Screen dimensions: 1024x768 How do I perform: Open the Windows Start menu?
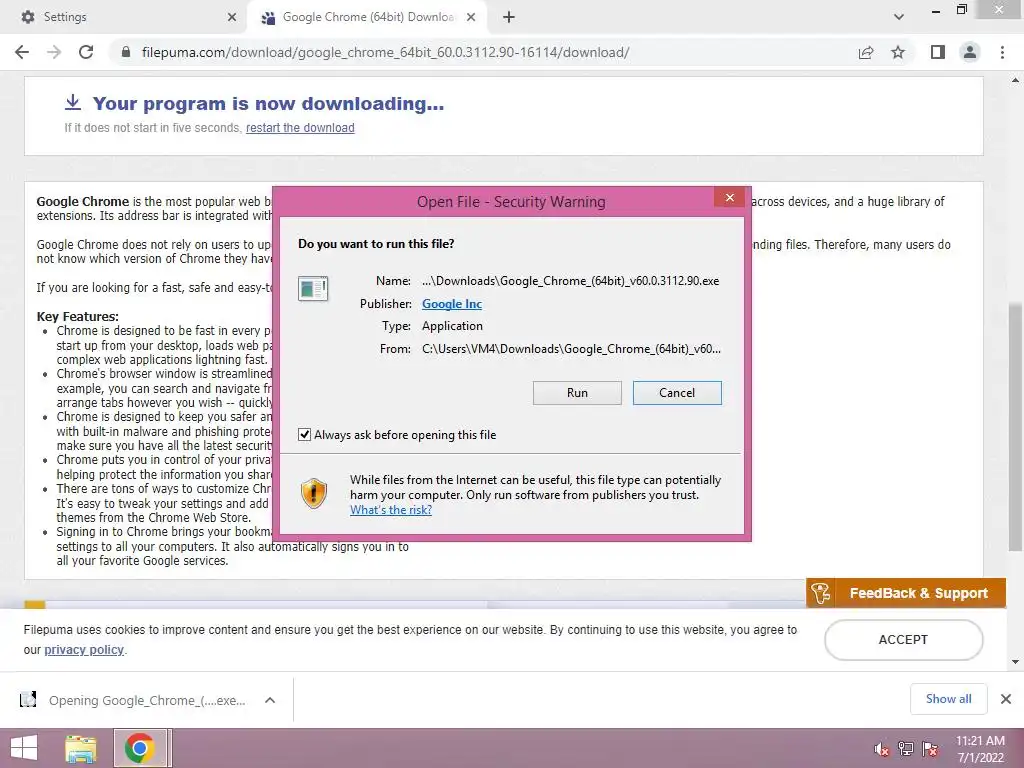pyautogui.click(x=24, y=748)
